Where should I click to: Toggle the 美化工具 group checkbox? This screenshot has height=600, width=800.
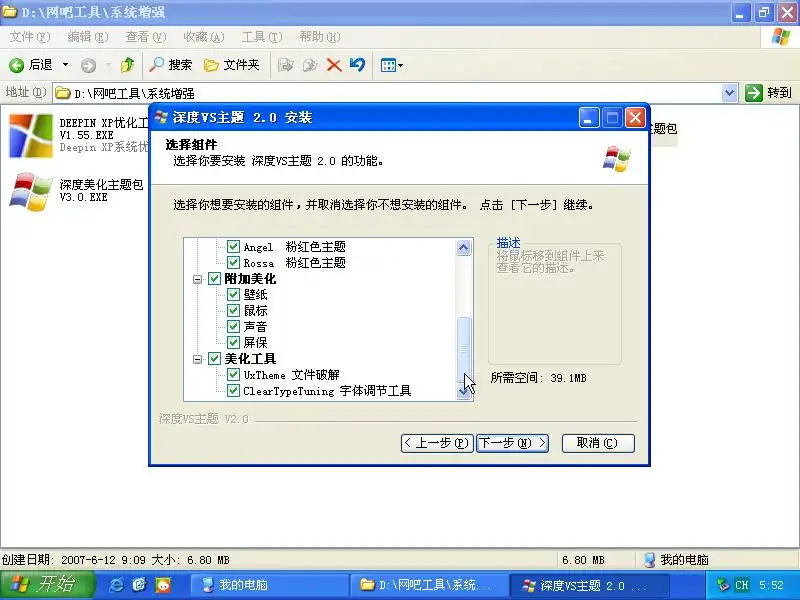tap(214, 359)
